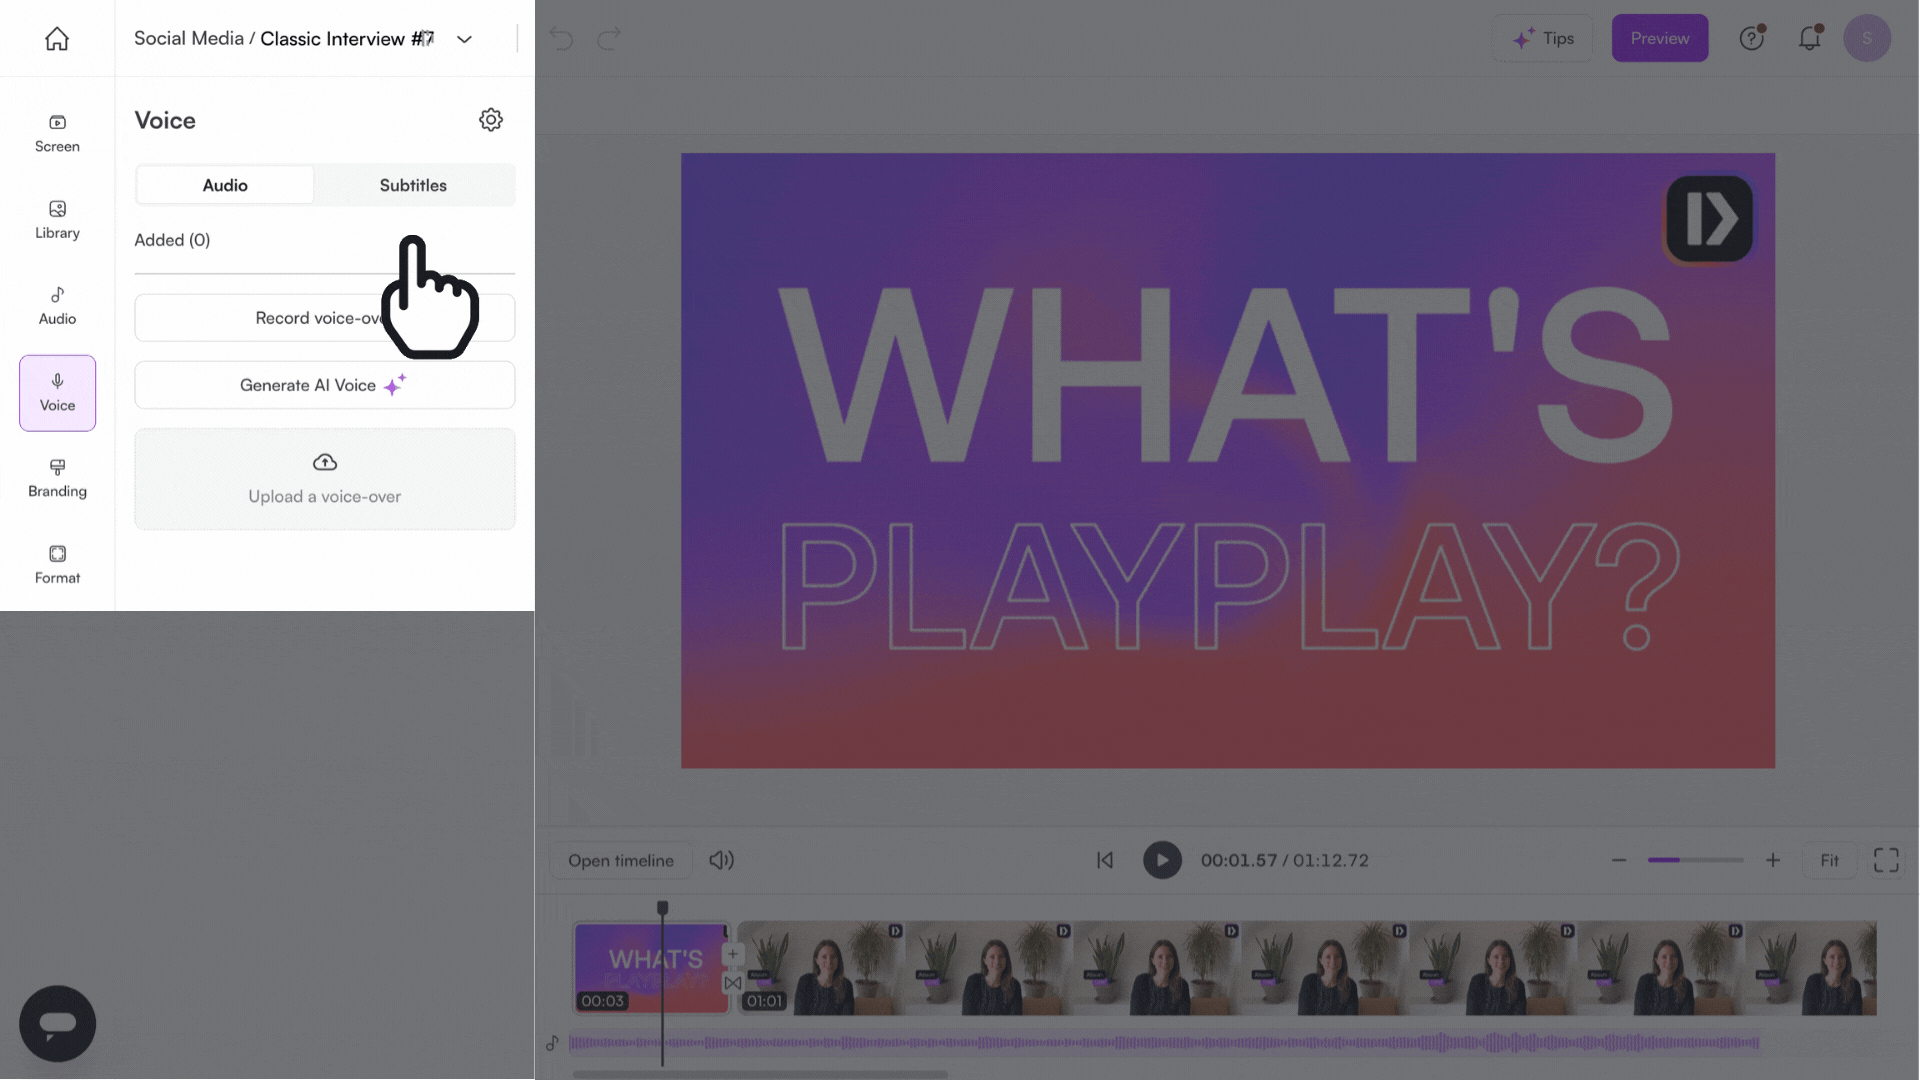Open the Tips button
Image resolution: width=1920 pixels, height=1080 pixels.
click(1543, 38)
